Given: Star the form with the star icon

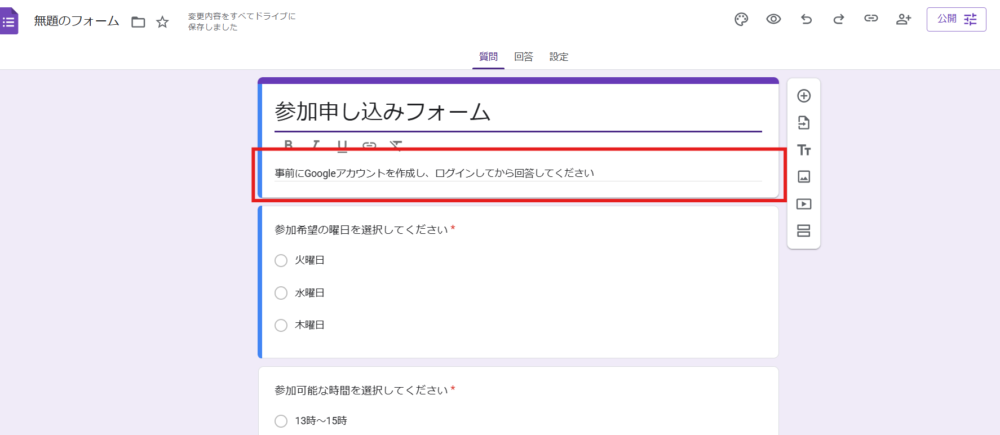Looking at the screenshot, I should click(x=162, y=21).
